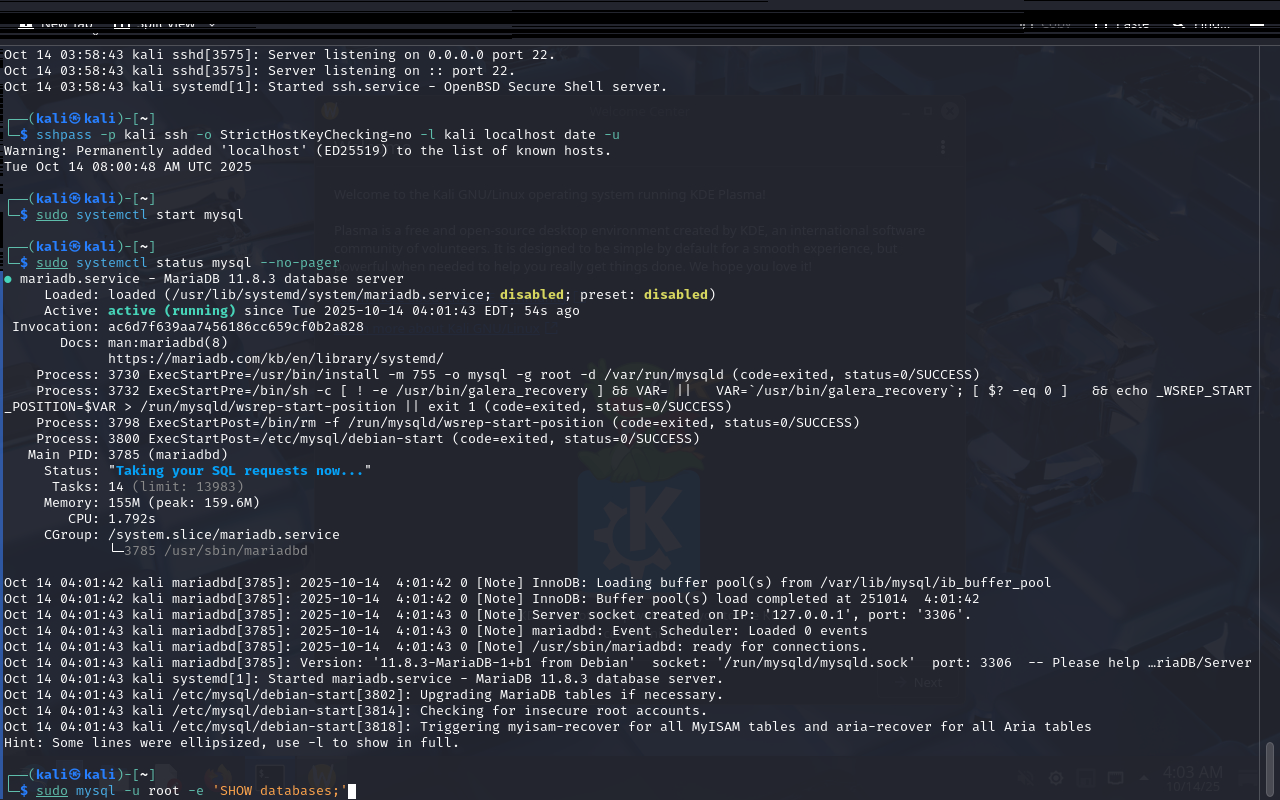The width and height of the screenshot is (1280, 800).
Task: Click the green mariadb.service status dot
Action: (x=8, y=279)
